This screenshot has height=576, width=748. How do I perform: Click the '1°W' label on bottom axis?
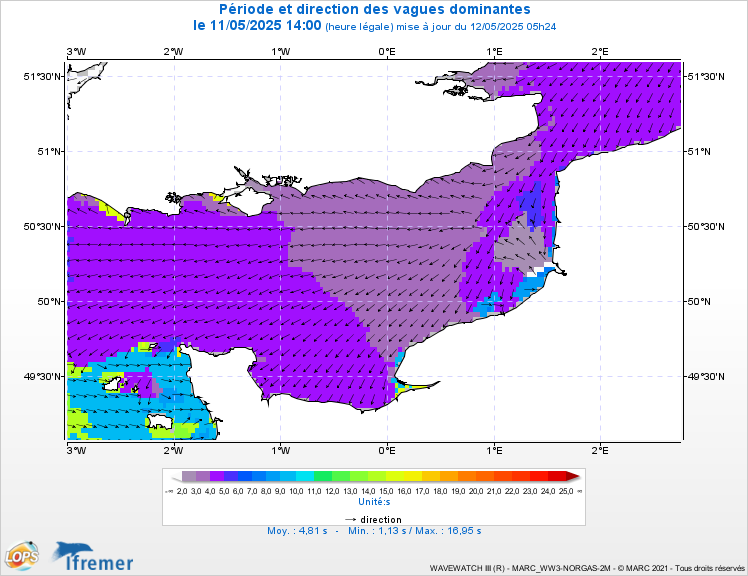280,450
